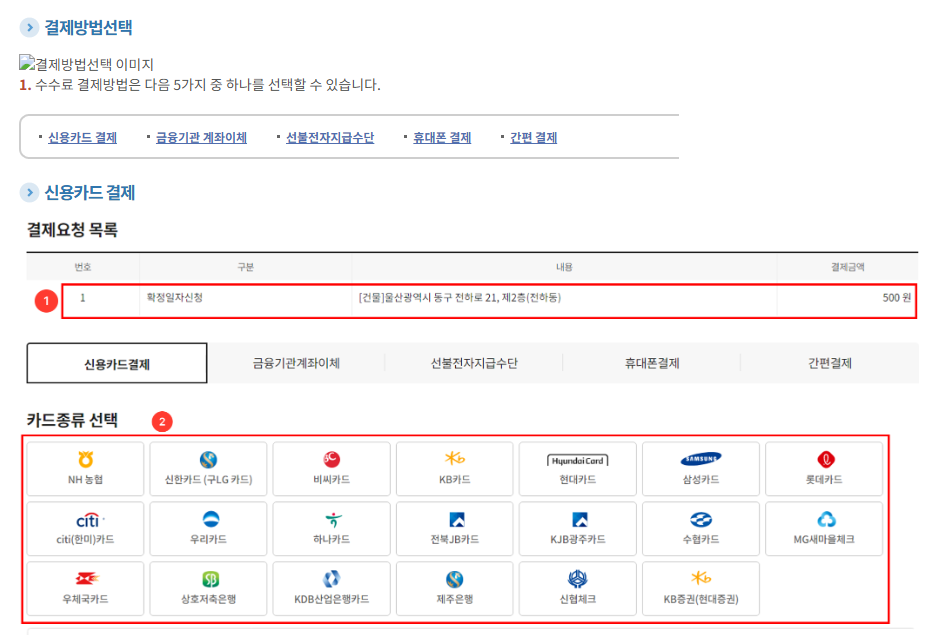This screenshot has height=635, width=930.
Task: Follow the 신용카드 결제 link
Action: [82, 138]
